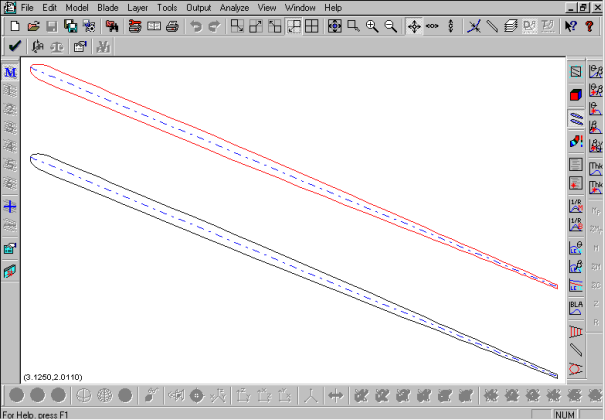Screen dimensions: 605x420
Task: Toggle the four-way Pan tool
Action: (x=414, y=26)
